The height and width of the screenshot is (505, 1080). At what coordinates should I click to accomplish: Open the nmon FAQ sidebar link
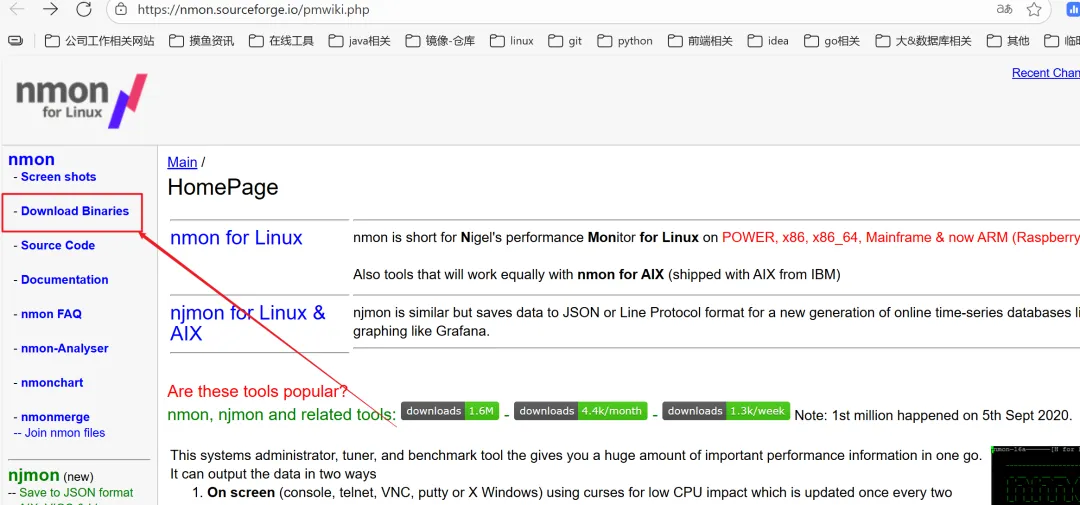point(51,315)
